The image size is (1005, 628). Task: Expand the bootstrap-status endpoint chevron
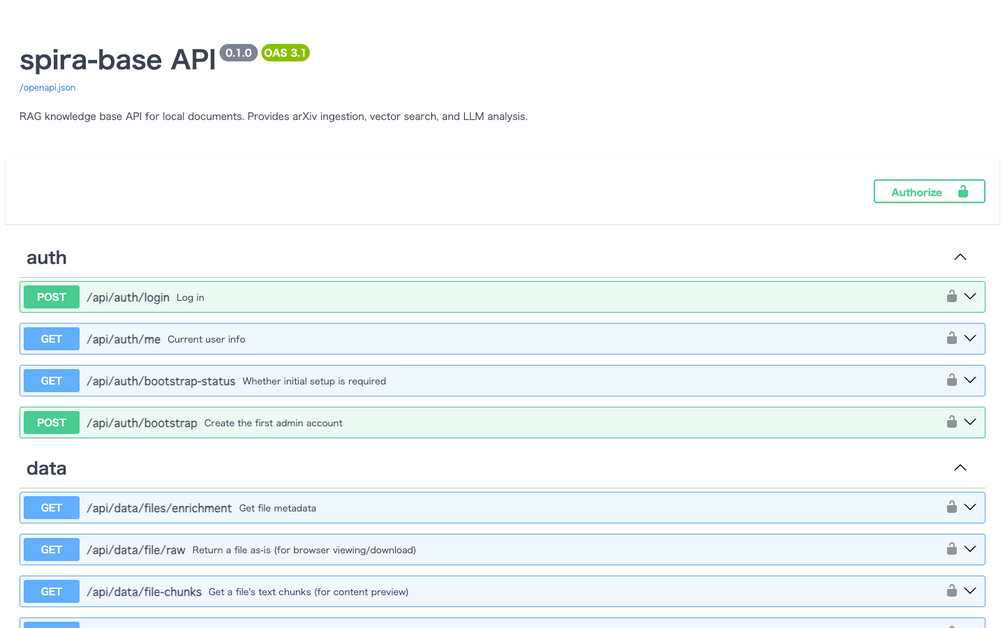(970, 381)
